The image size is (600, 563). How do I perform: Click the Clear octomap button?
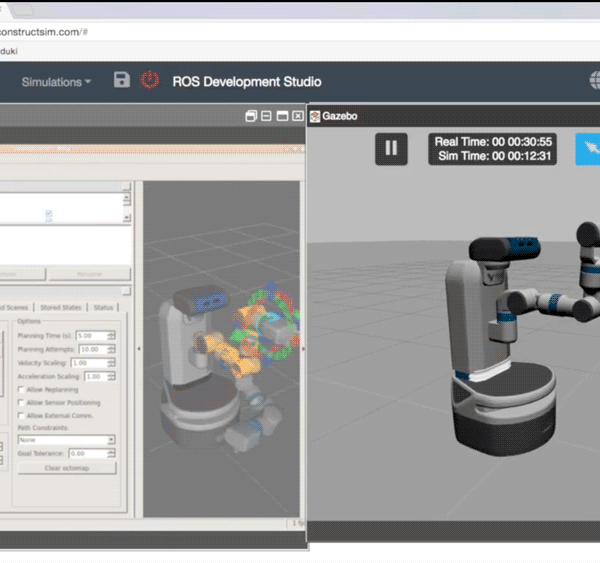[x=67, y=468]
